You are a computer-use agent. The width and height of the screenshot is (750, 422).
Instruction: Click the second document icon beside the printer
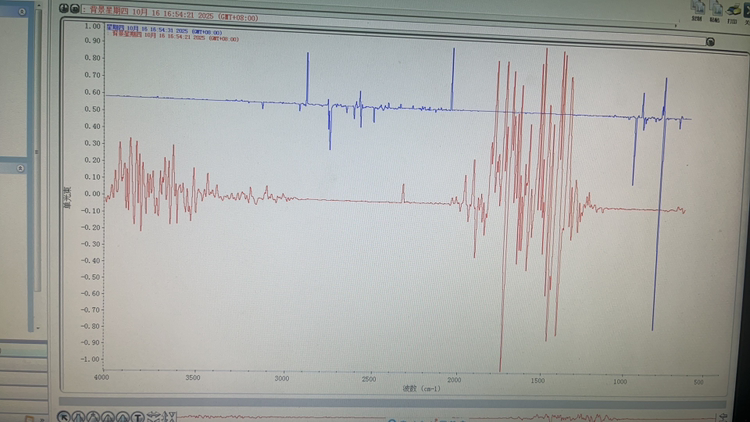(716, 9)
